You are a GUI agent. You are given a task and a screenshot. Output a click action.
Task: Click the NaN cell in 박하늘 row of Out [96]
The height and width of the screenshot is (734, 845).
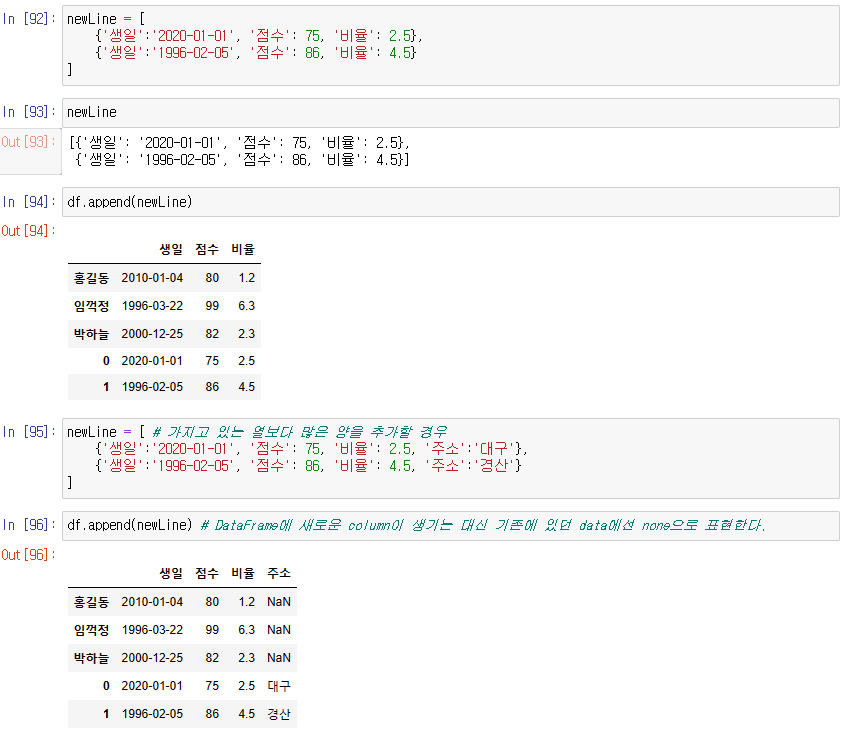click(x=279, y=658)
